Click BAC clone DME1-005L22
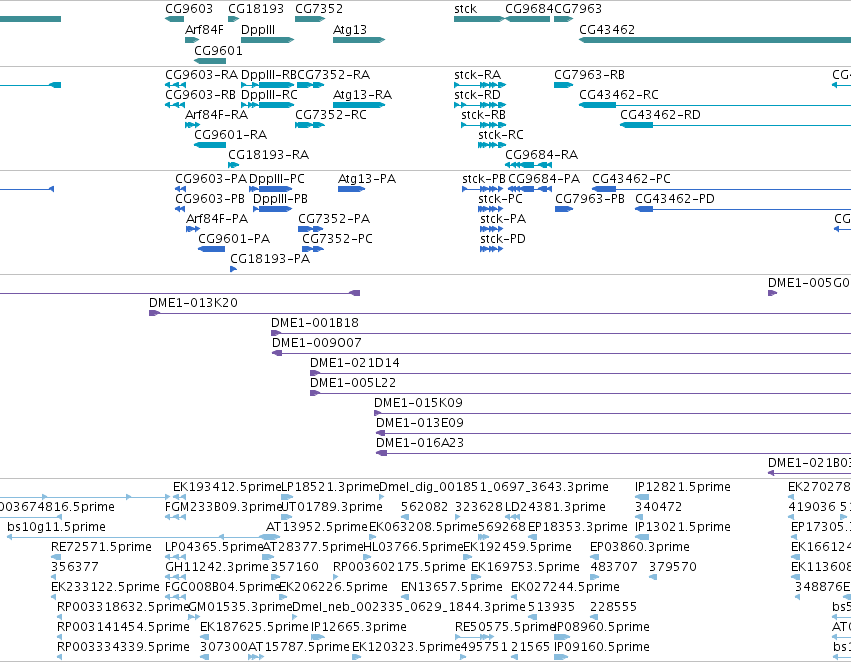The image size is (851, 662). [x=580, y=393]
